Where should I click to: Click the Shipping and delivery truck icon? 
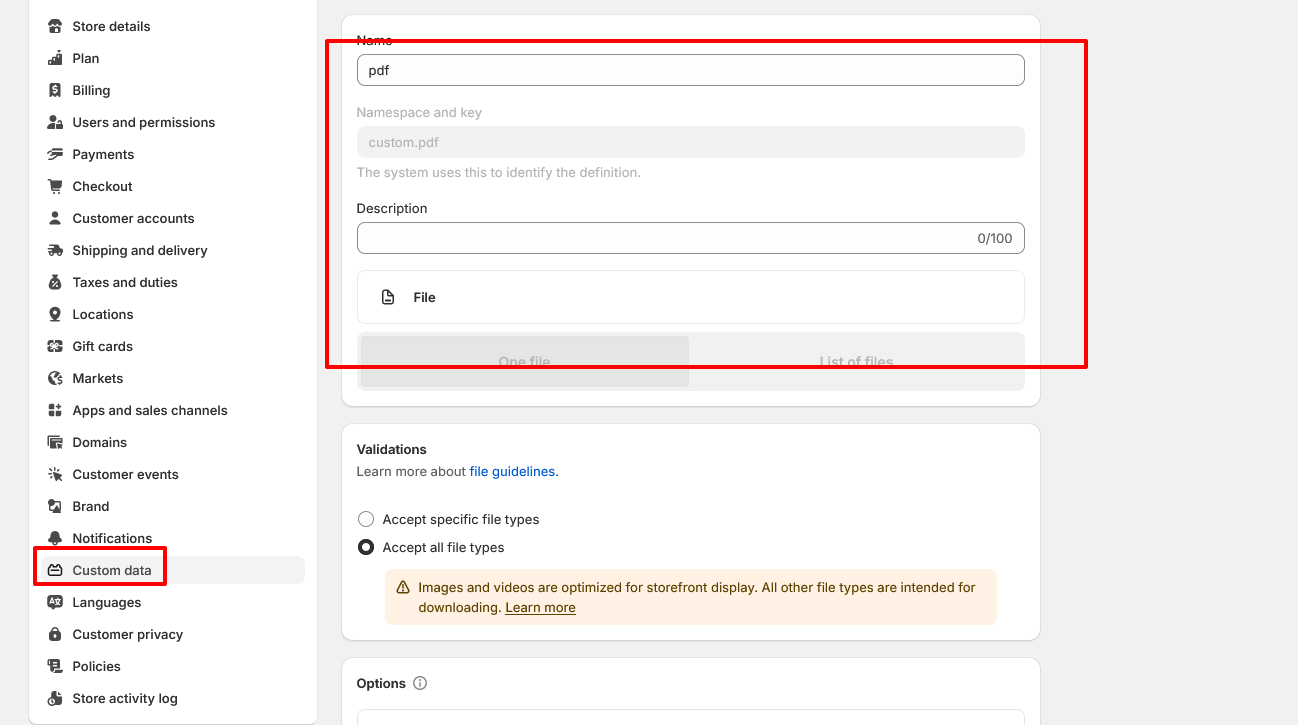[x=55, y=250]
